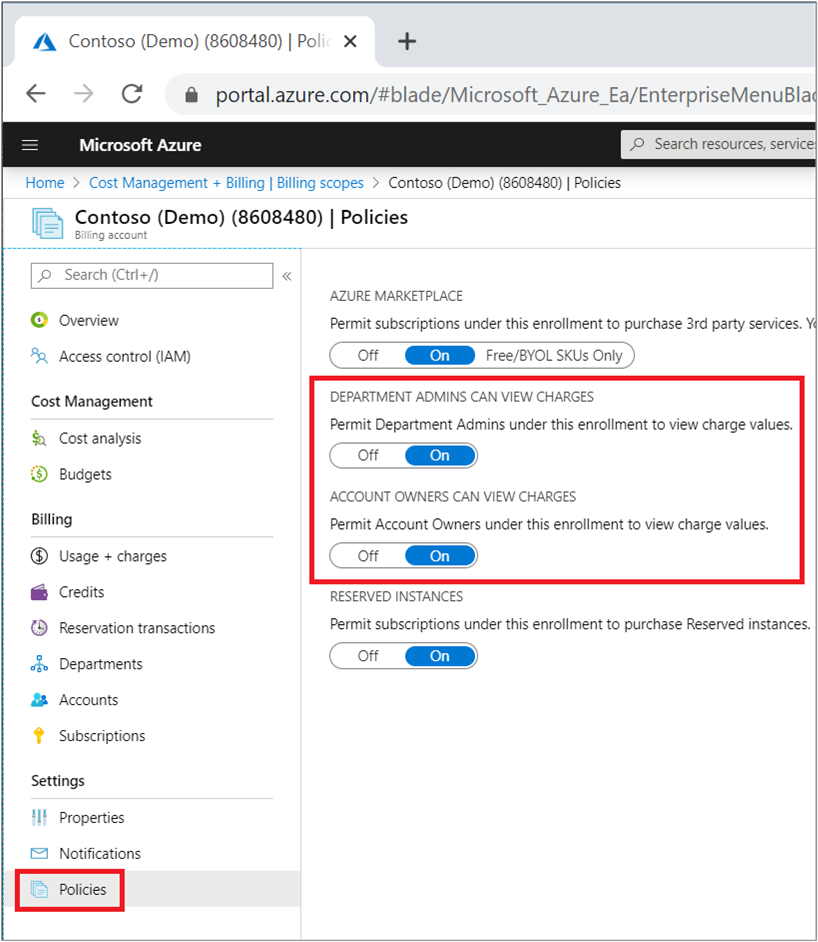Click the Billing account page icon beside the title
This screenshot has width=818, height=942.
(47, 223)
